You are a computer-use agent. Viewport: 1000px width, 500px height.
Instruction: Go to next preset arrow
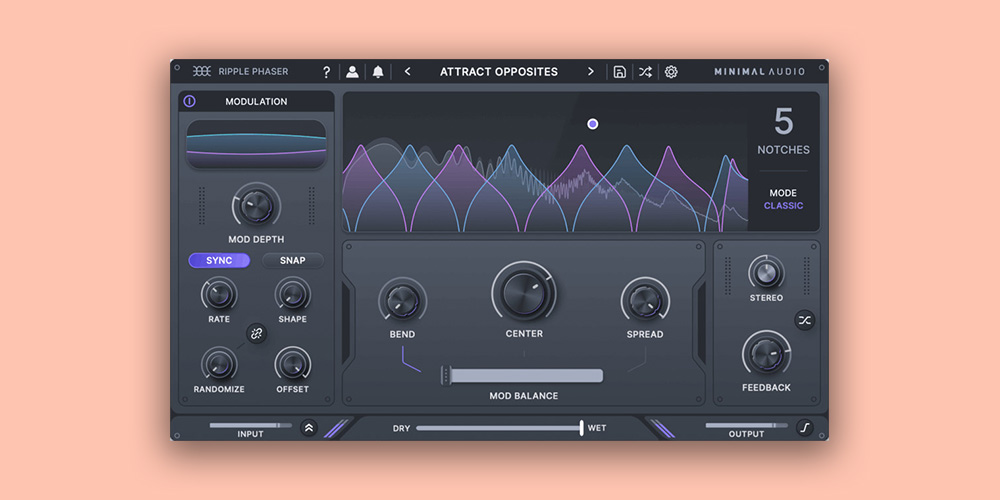[591, 72]
